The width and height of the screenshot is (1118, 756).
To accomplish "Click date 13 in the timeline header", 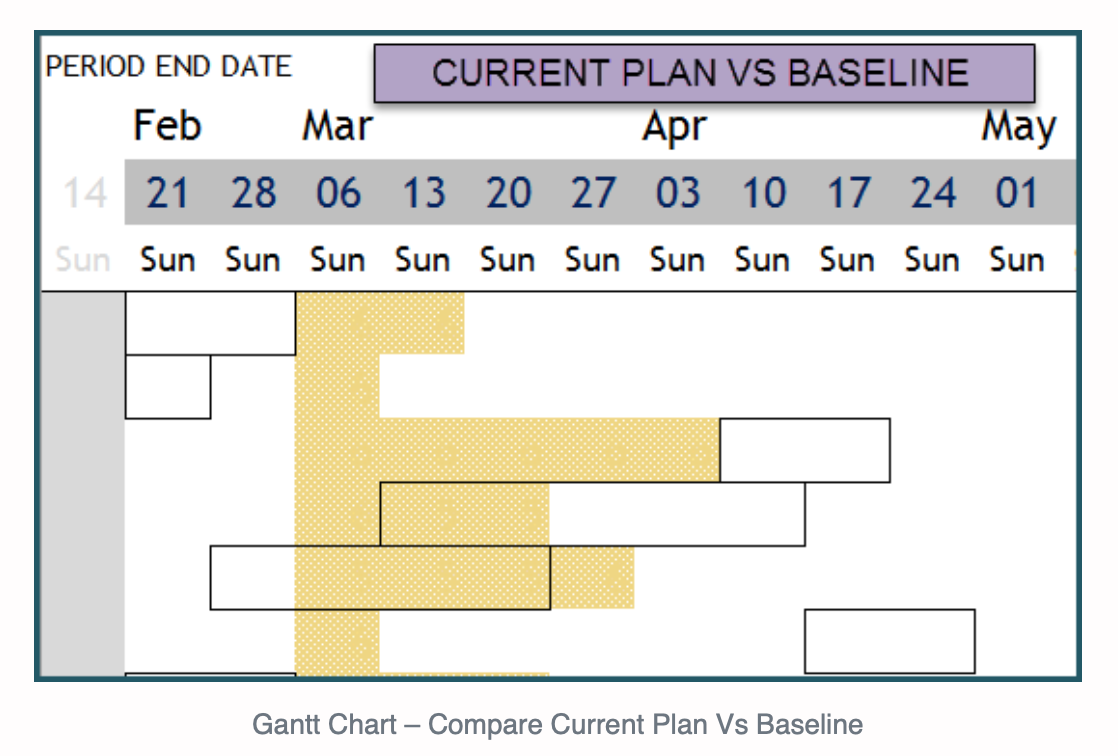I will coord(424,193).
